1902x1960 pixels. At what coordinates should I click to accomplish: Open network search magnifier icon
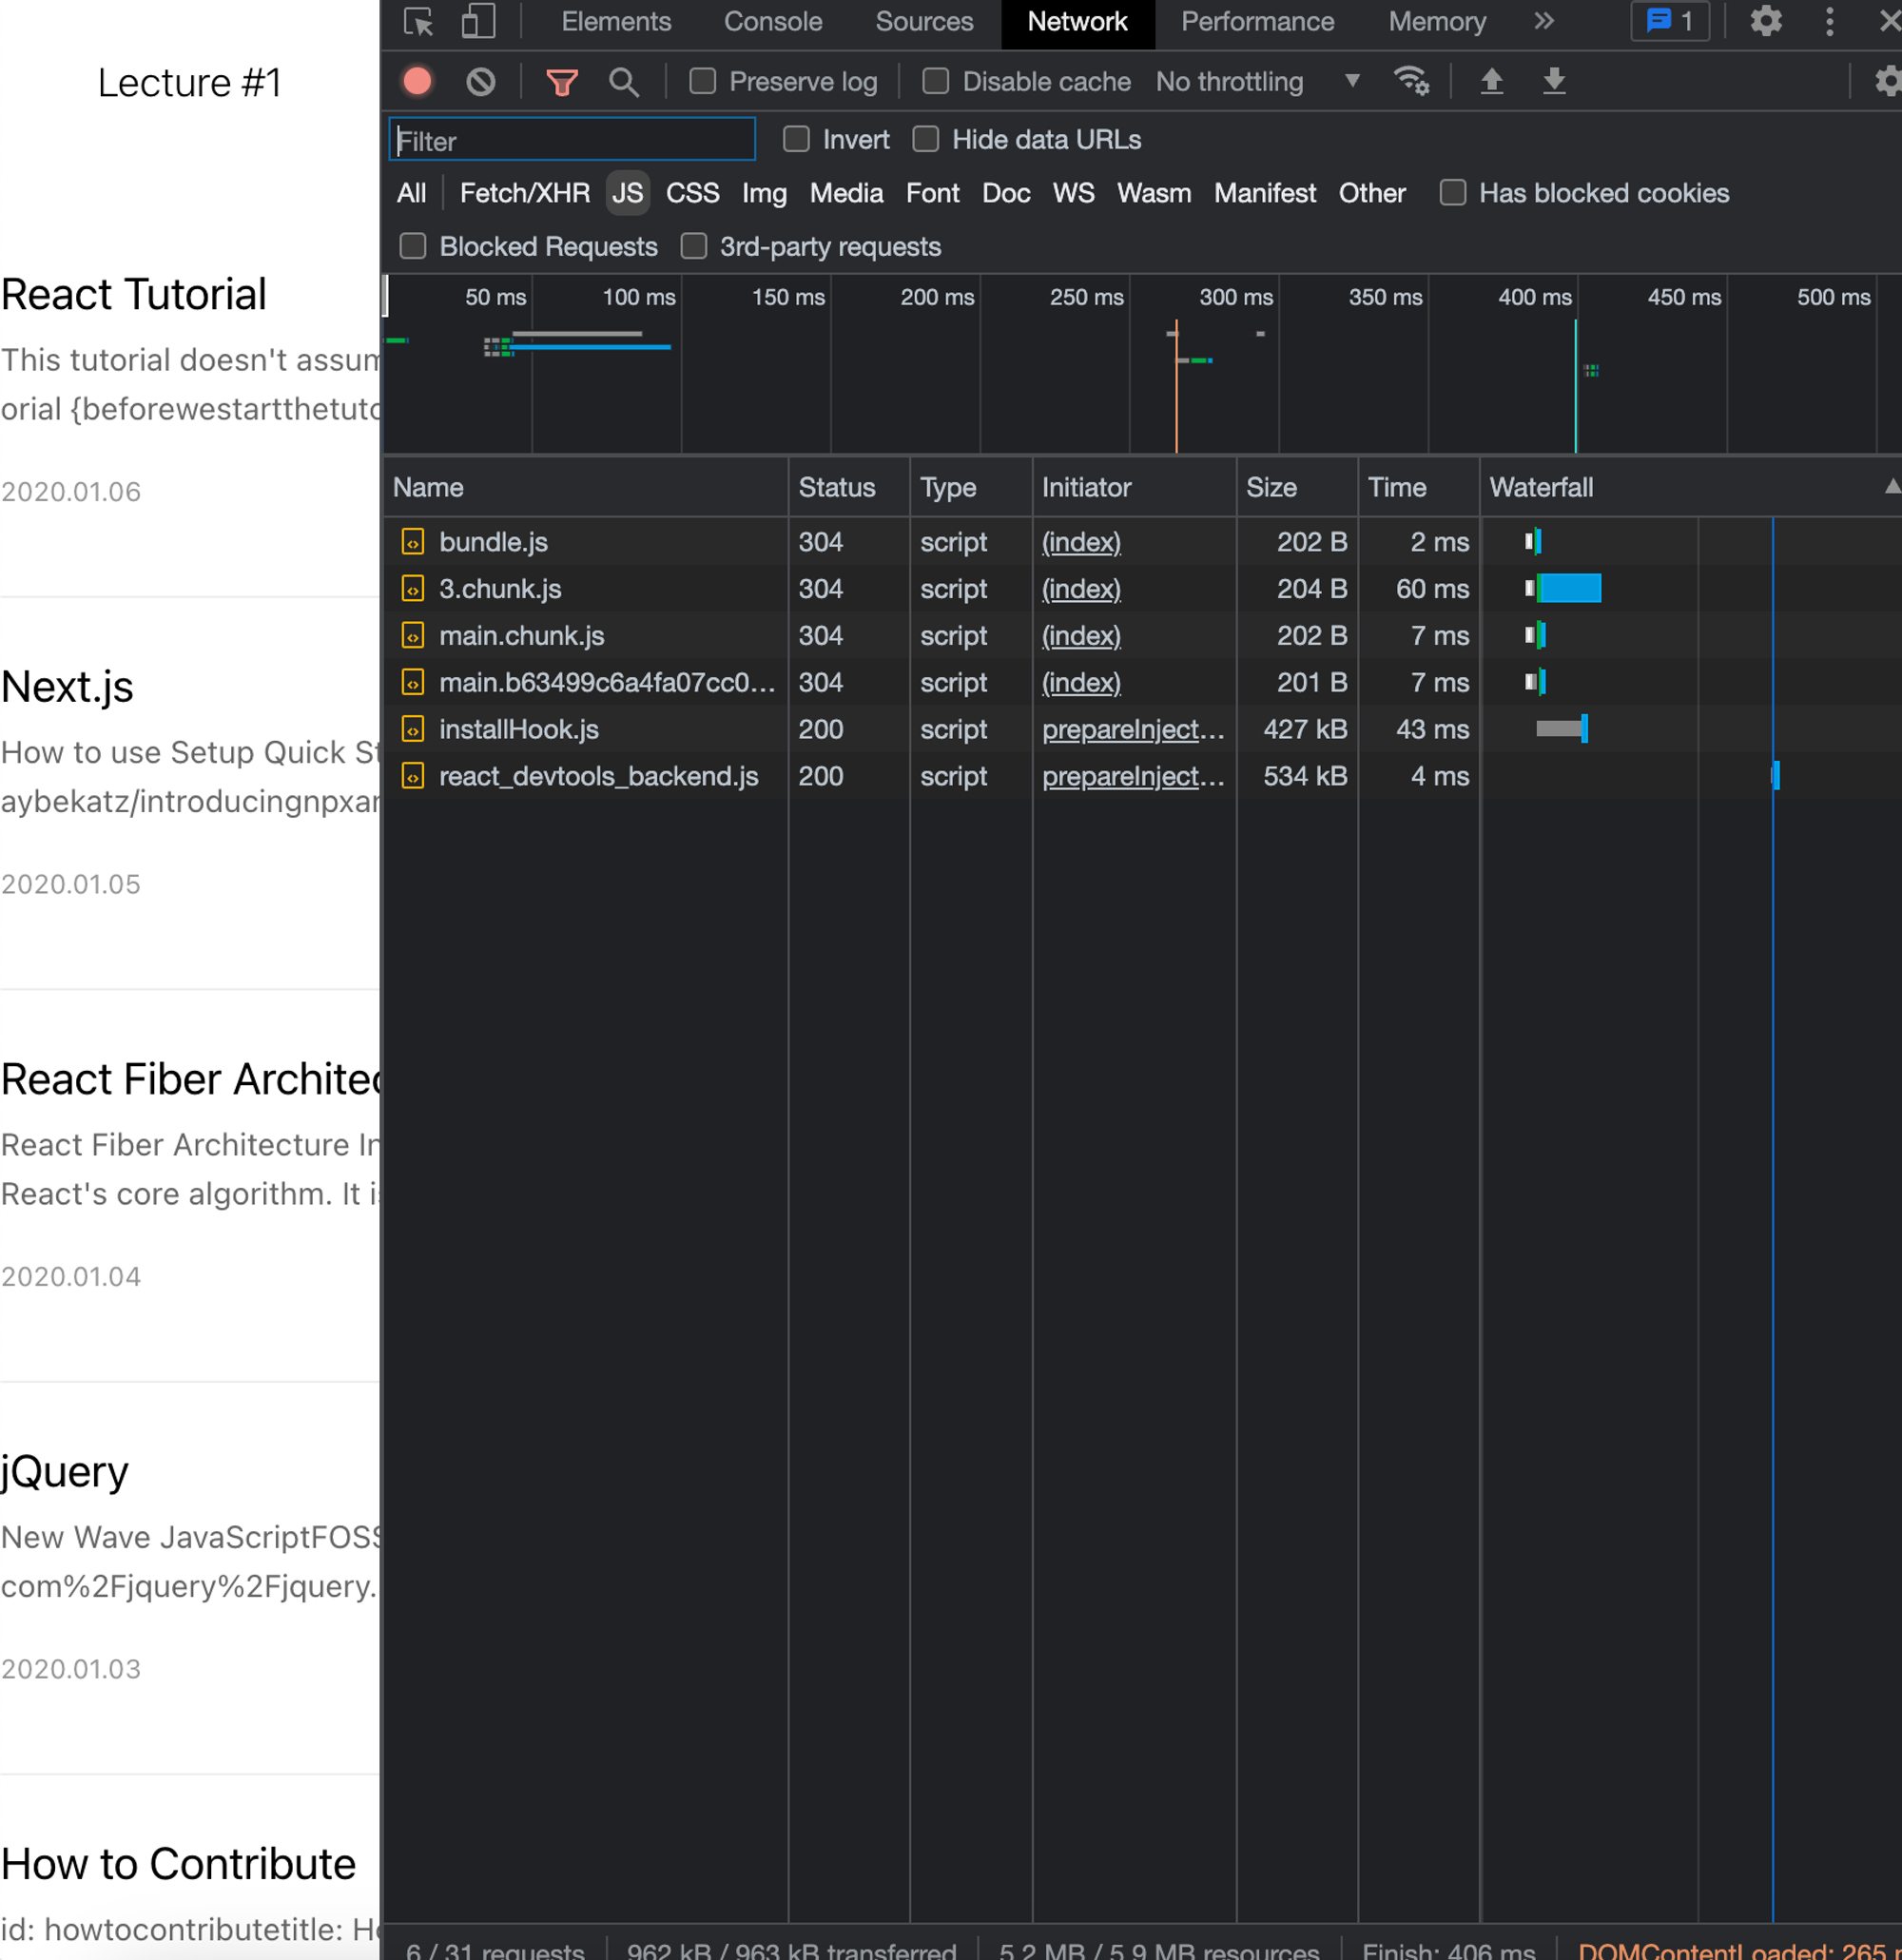[624, 82]
